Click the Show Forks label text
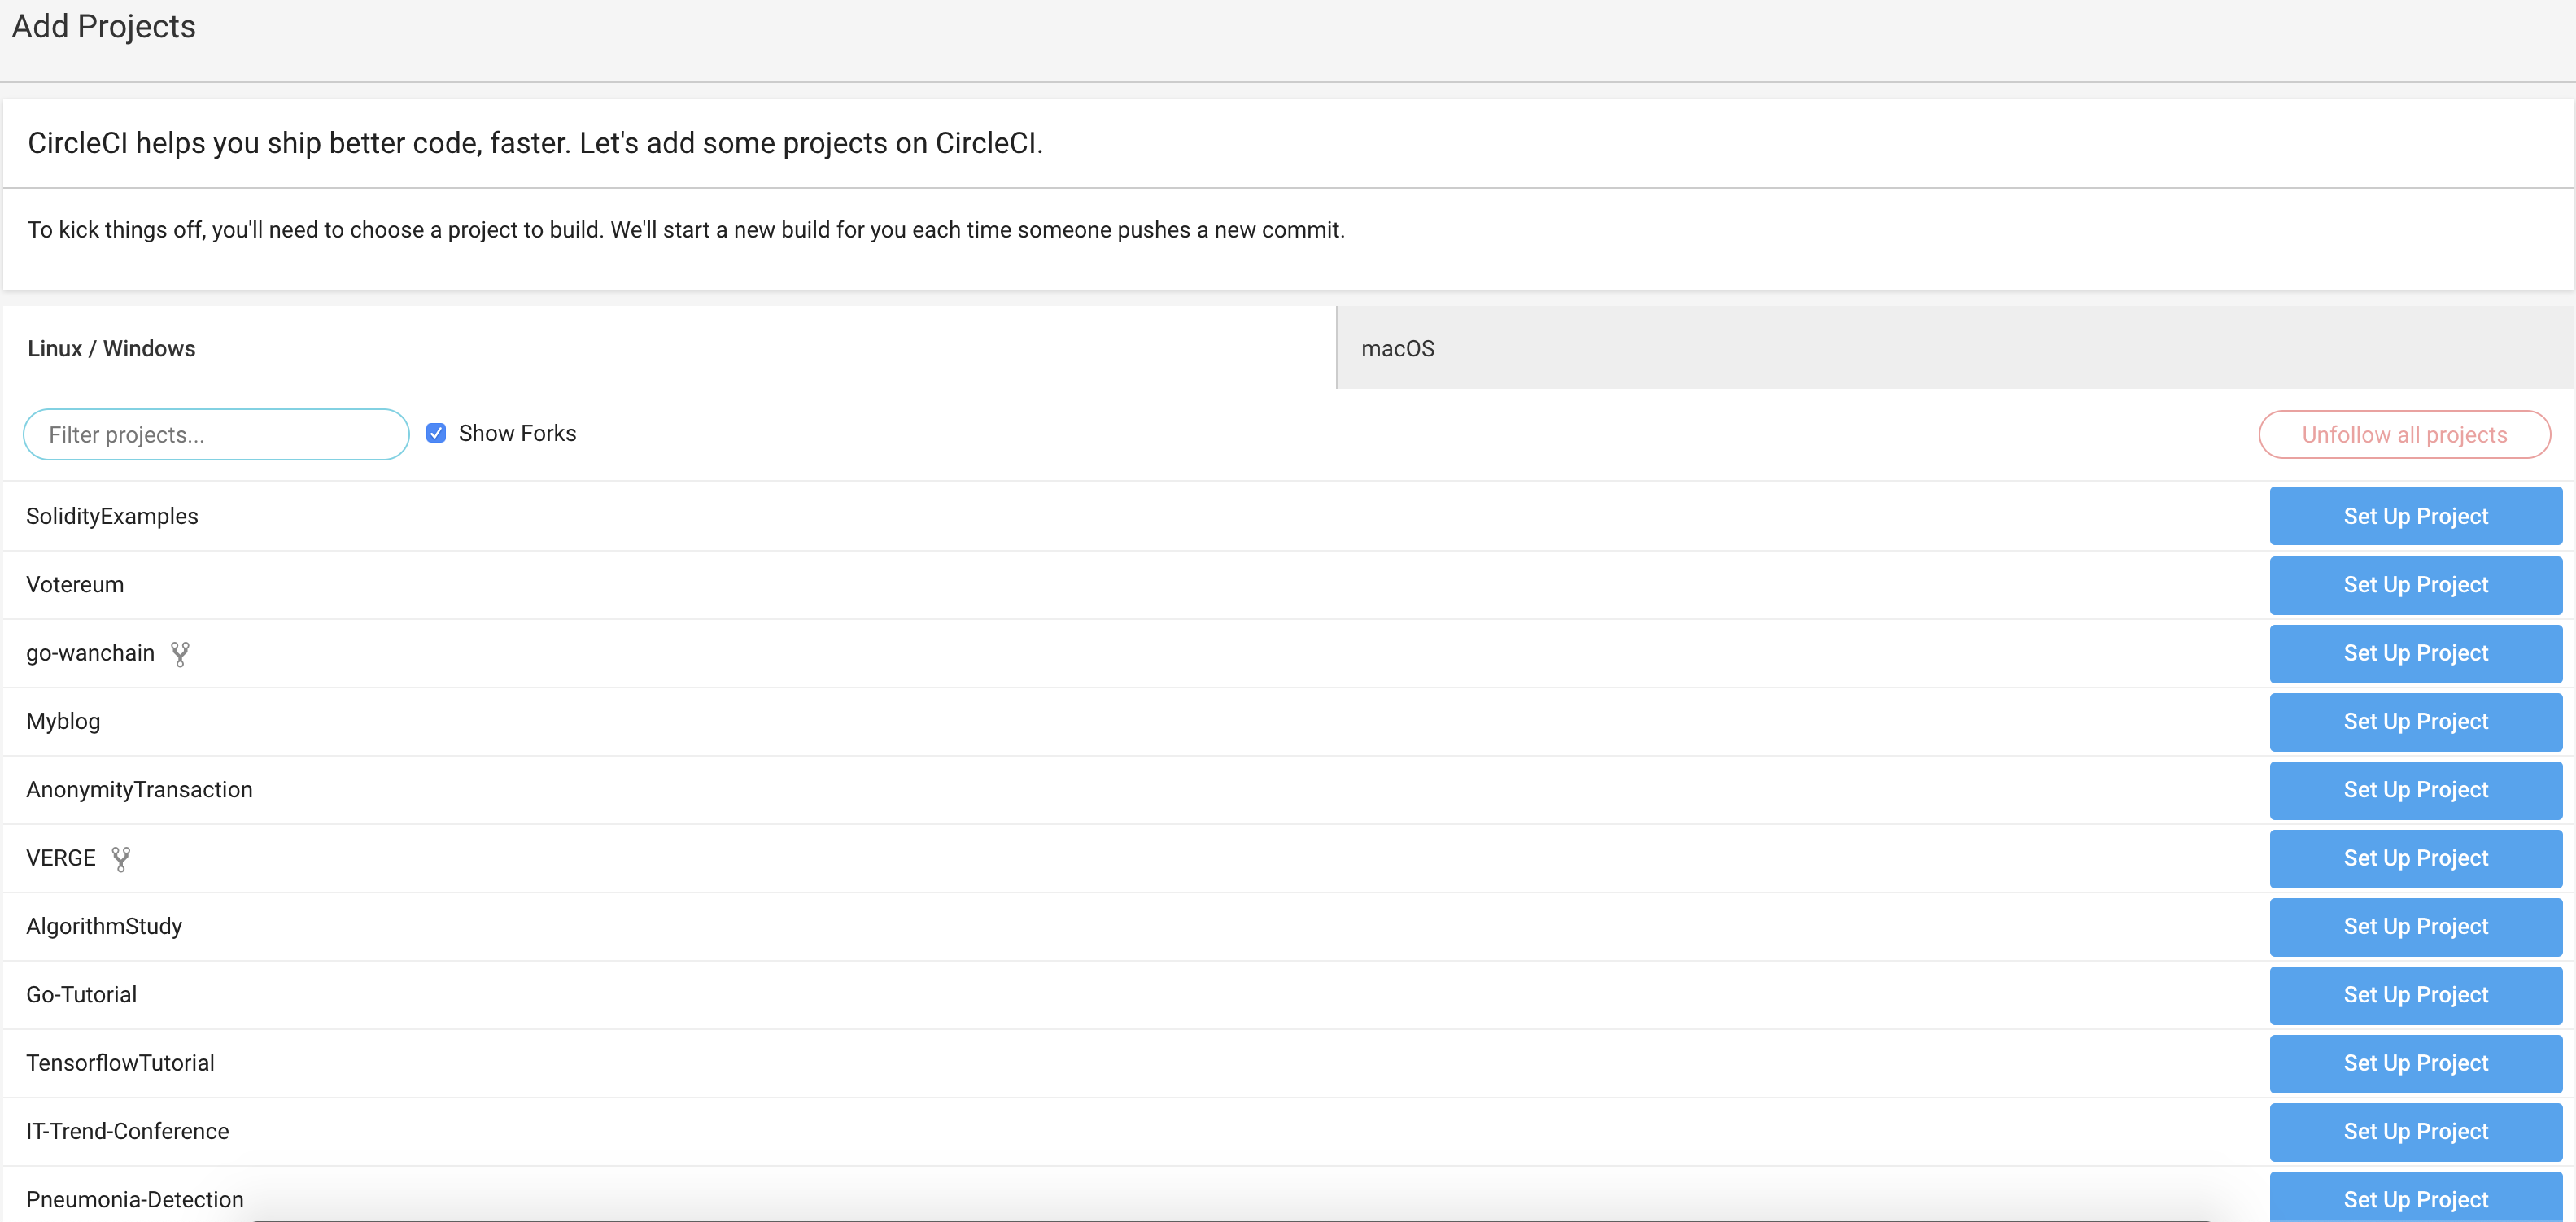This screenshot has width=2576, height=1222. coord(517,433)
